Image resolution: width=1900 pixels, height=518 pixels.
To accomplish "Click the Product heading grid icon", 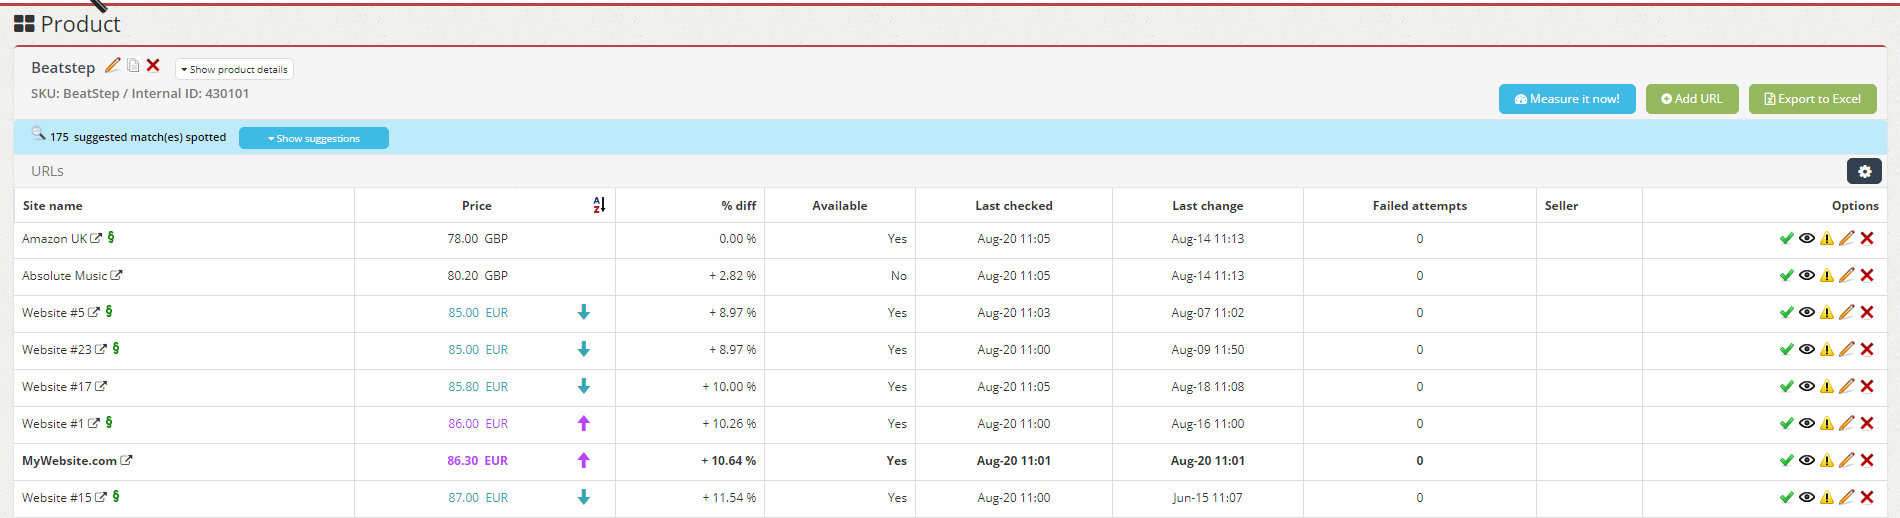I will point(24,24).
